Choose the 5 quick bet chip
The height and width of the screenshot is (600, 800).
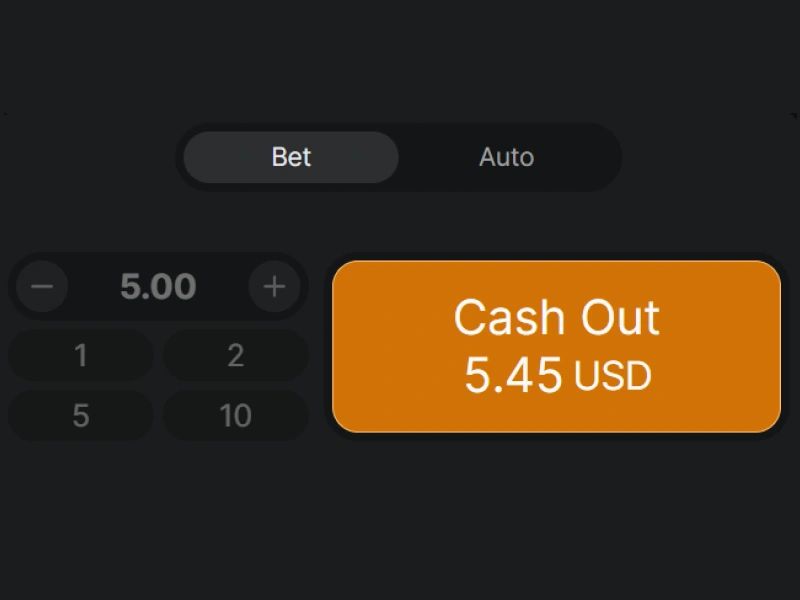(x=80, y=416)
